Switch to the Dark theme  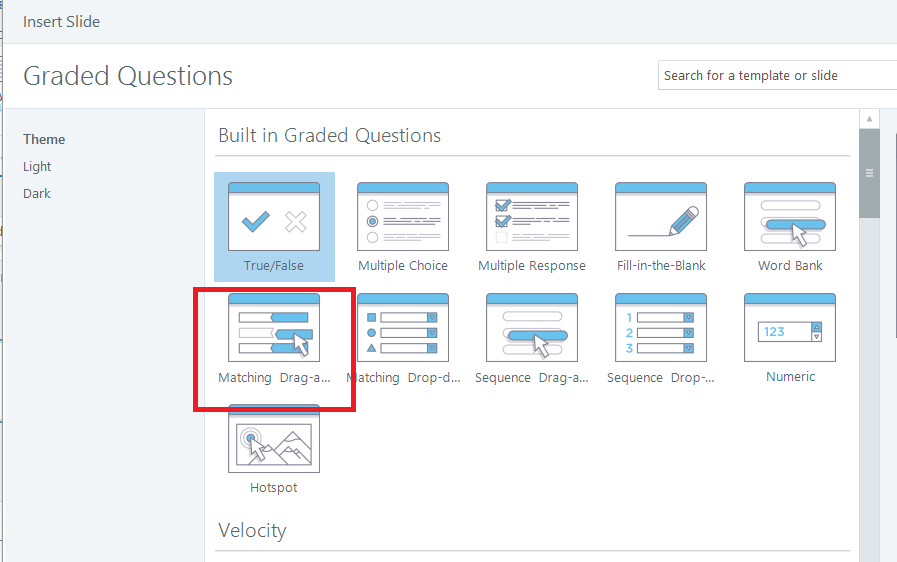pyautogui.click(x=37, y=194)
